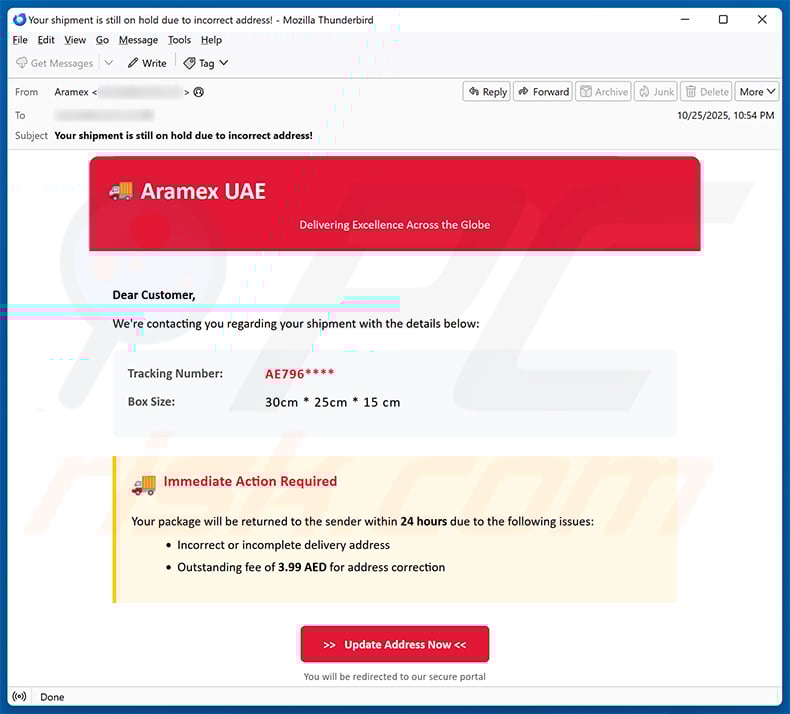Click 'You will be redirected to our secure portal'

coord(394,676)
